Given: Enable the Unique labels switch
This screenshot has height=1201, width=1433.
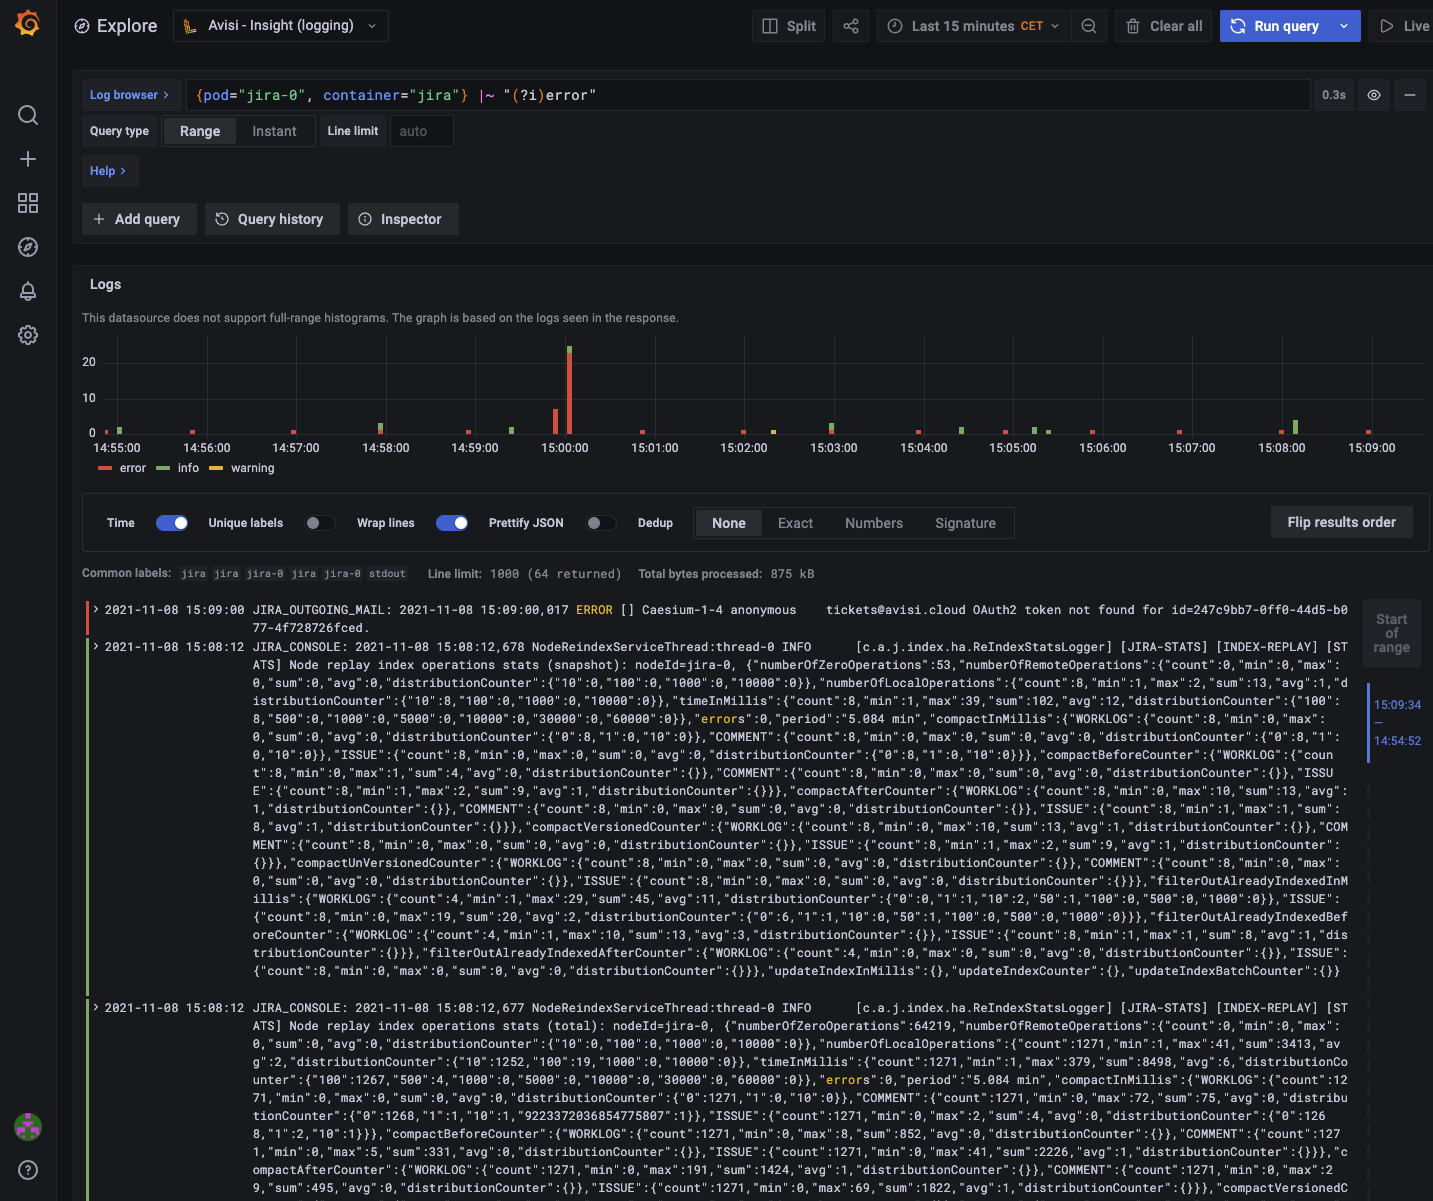Looking at the screenshot, I should tap(320, 523).
